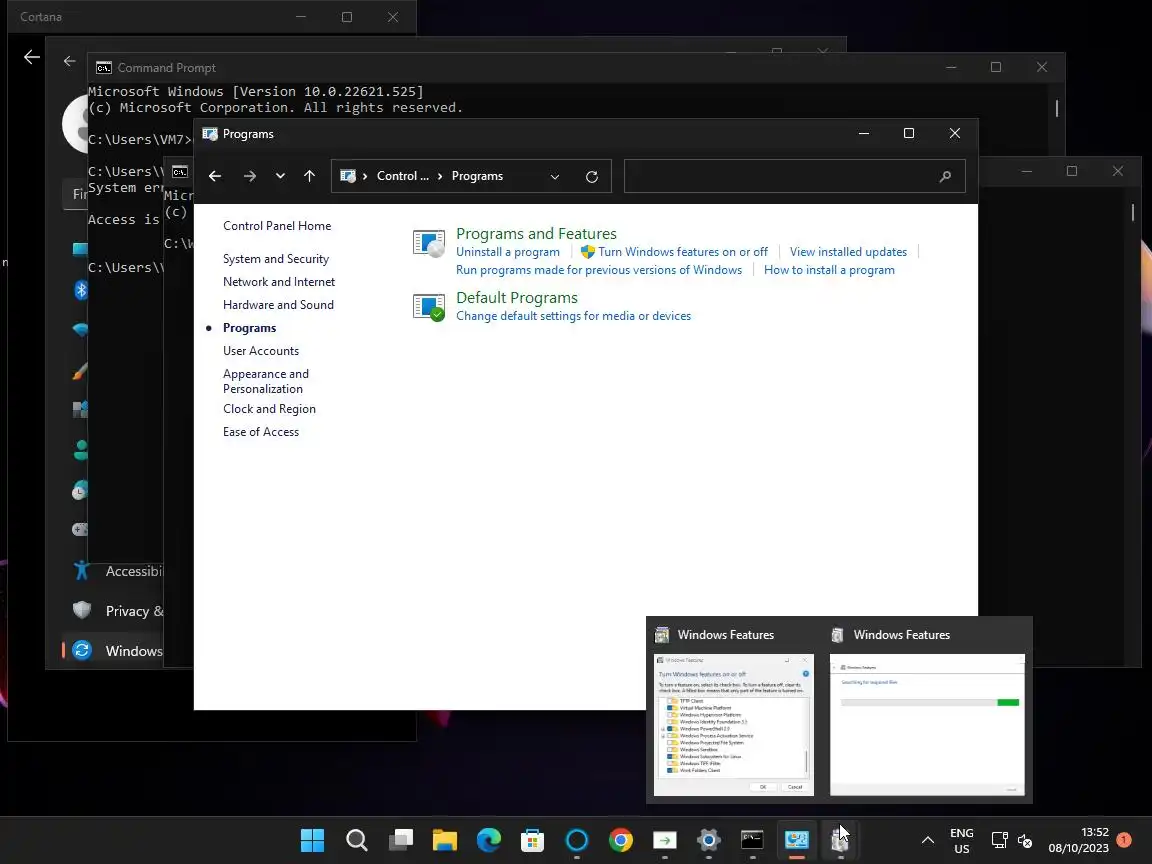1152x864 pixels.
Task: Open the clock and date flyout
Action: coord(1079,840)
